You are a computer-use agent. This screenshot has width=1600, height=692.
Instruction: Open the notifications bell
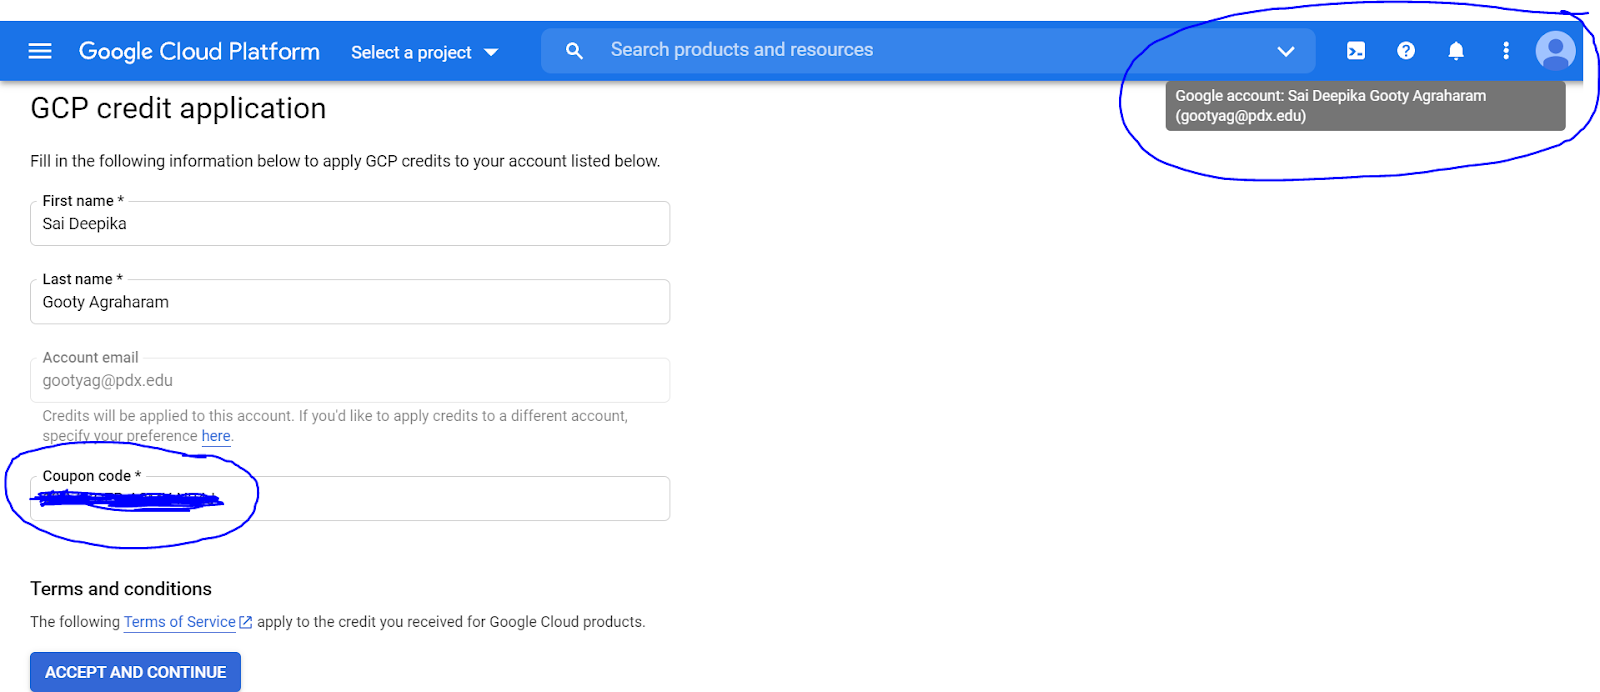pos(1456,51)
